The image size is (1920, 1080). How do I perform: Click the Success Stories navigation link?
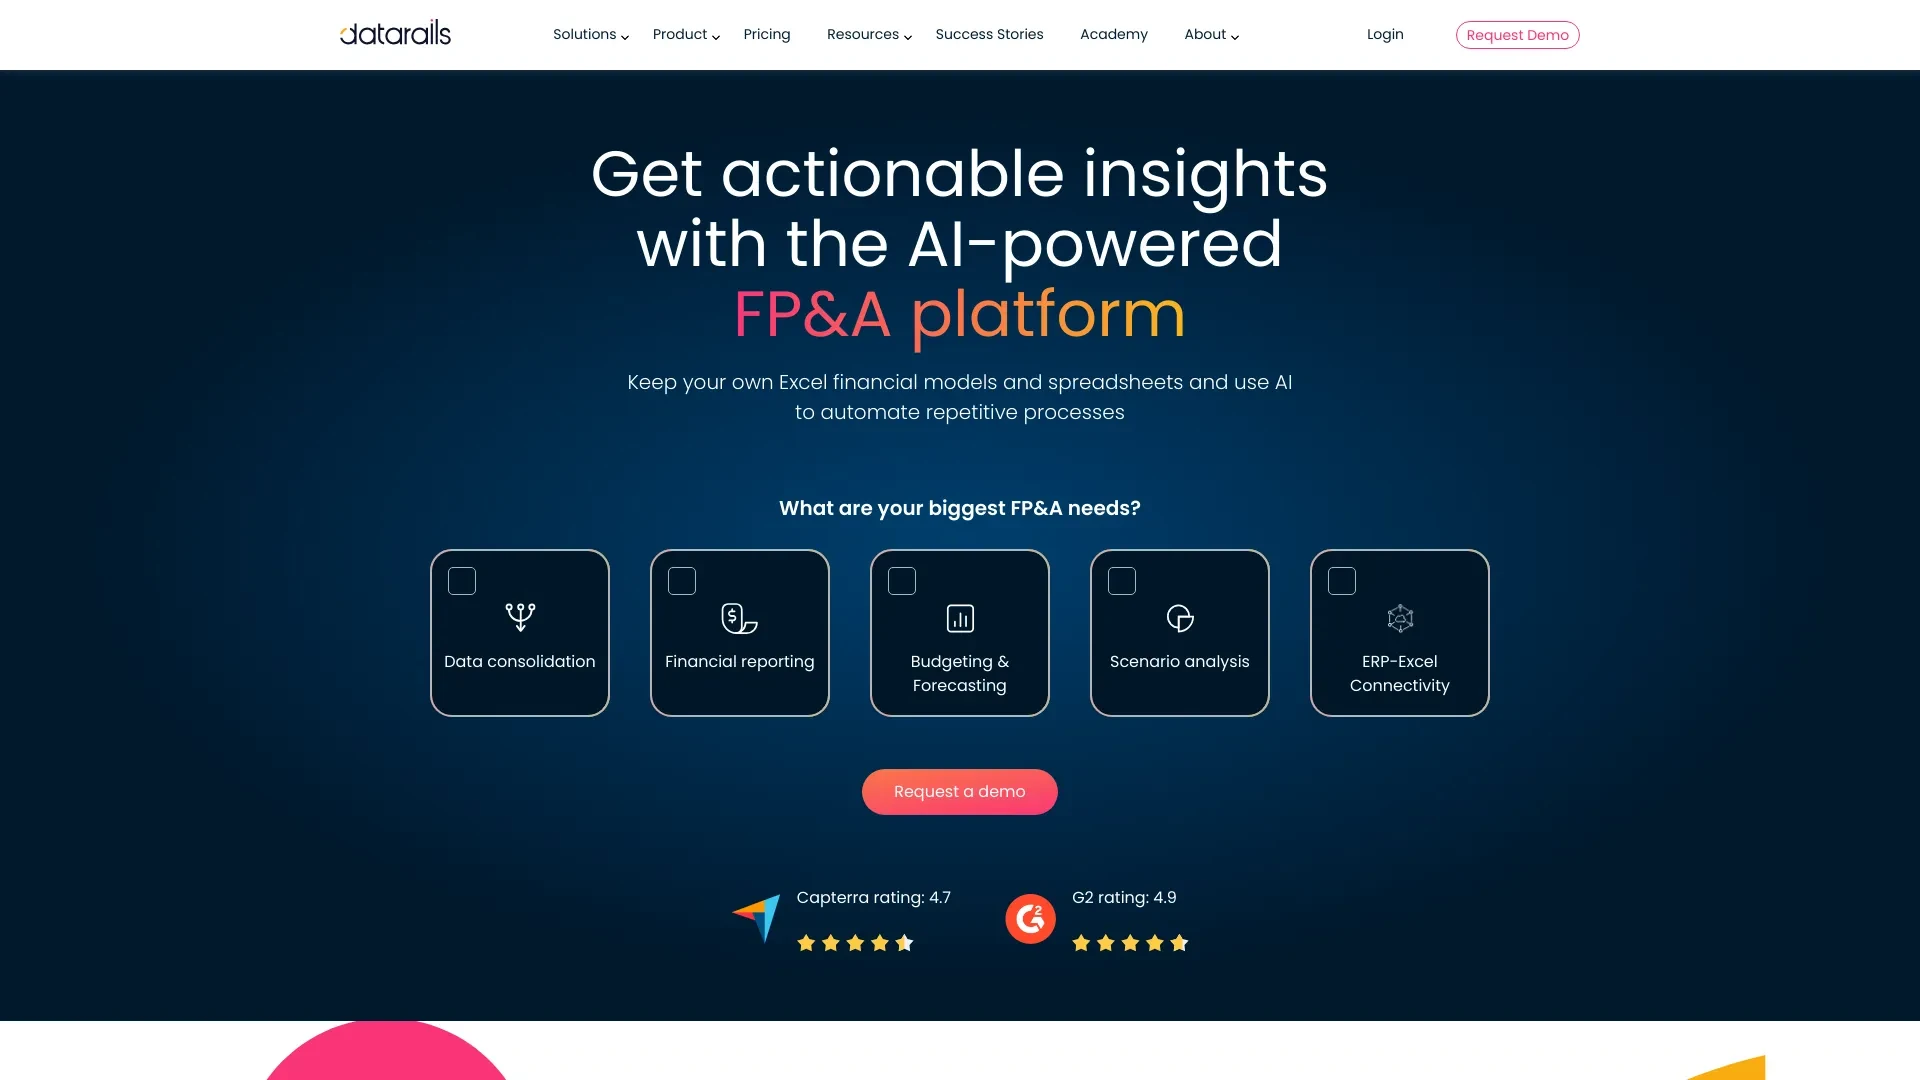coord(989,34)
